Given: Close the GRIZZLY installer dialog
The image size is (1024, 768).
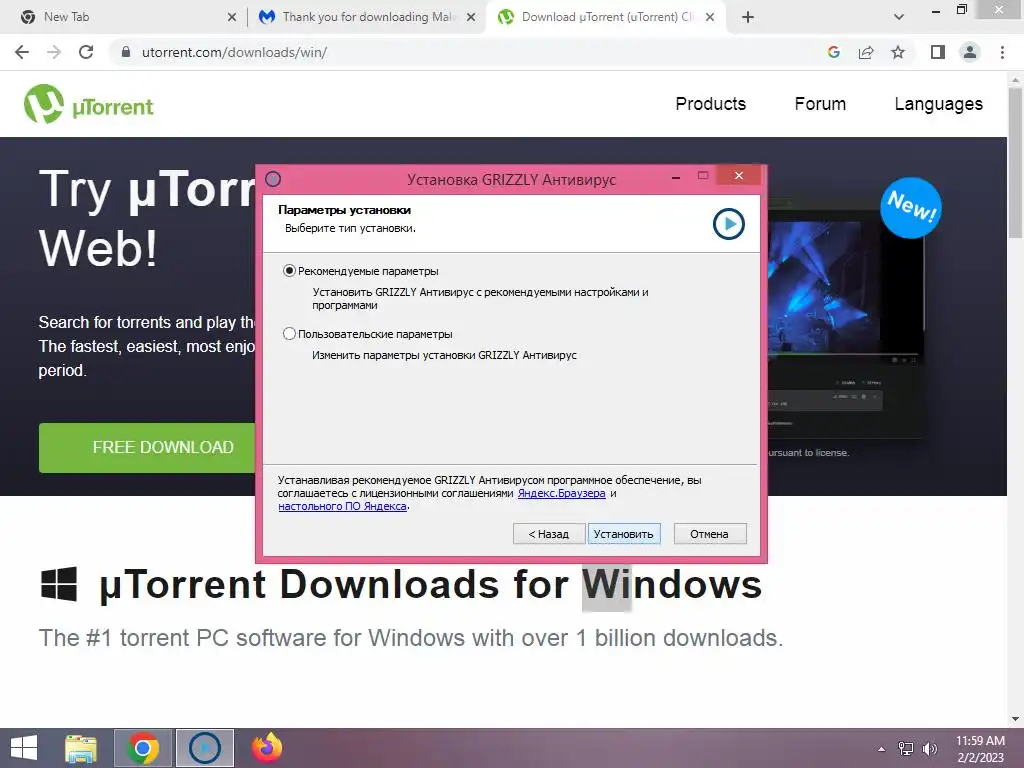Looking at the screenshot, I should [739, 175].
